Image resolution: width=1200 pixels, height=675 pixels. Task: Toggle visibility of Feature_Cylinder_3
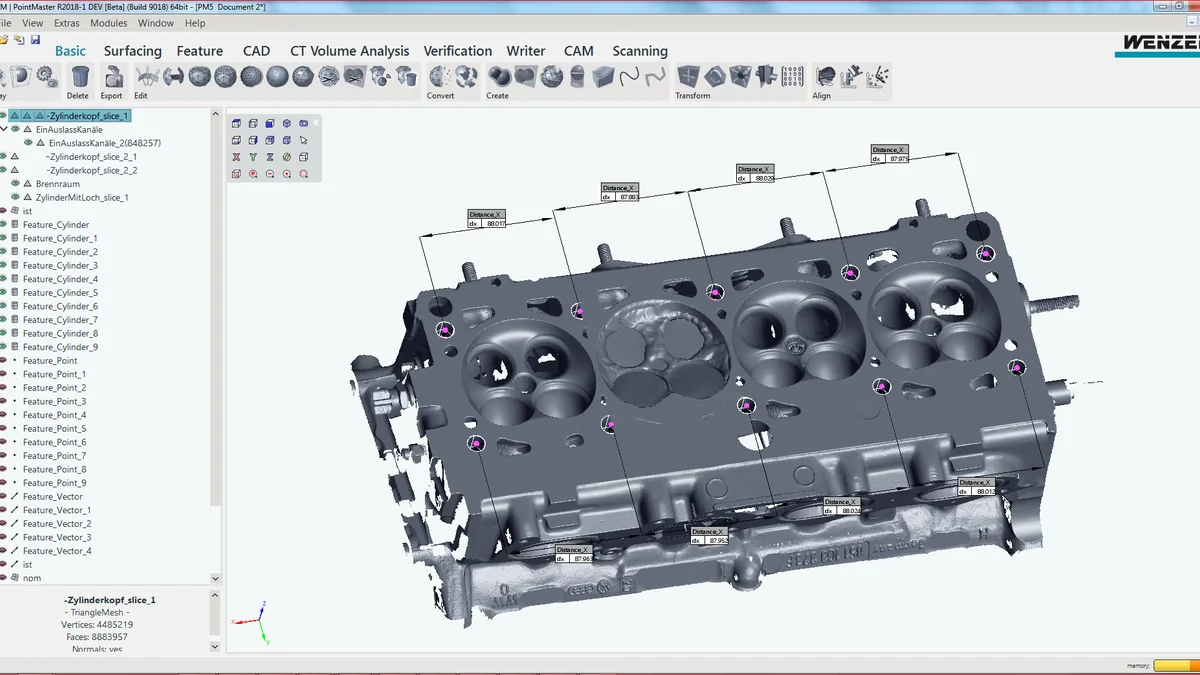[x=3, y=265]
